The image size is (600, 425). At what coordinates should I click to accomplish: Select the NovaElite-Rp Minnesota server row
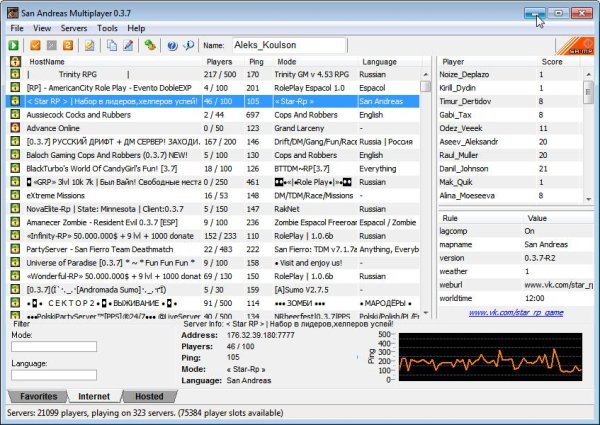click(213, 209)
